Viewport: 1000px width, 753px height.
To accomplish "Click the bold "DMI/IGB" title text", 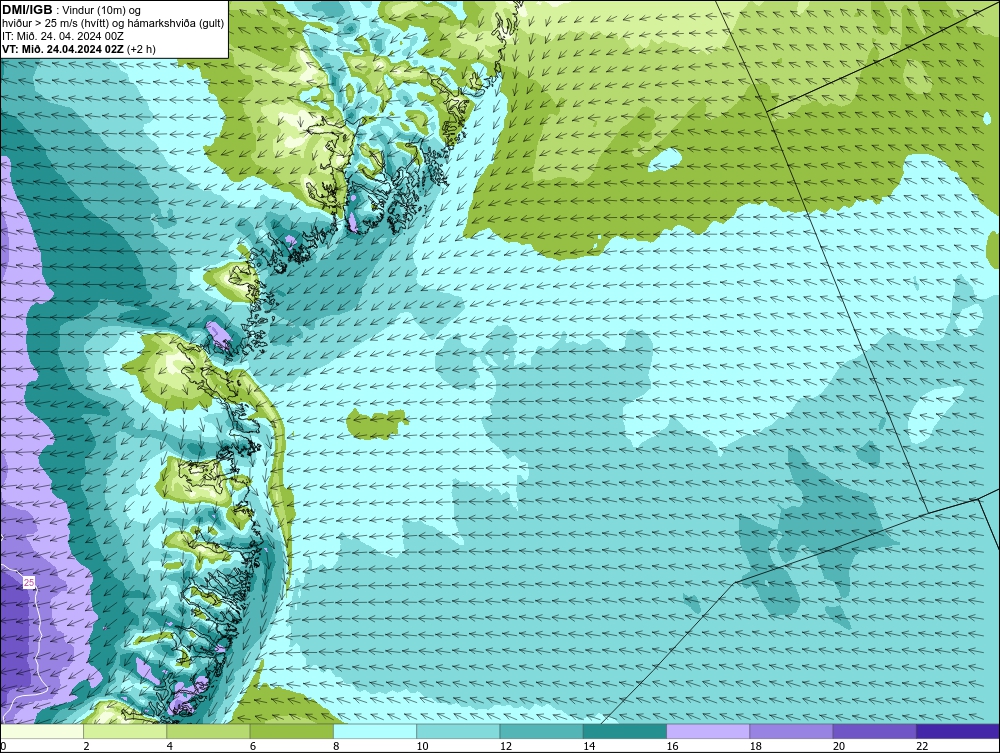I will click(27, 10).
